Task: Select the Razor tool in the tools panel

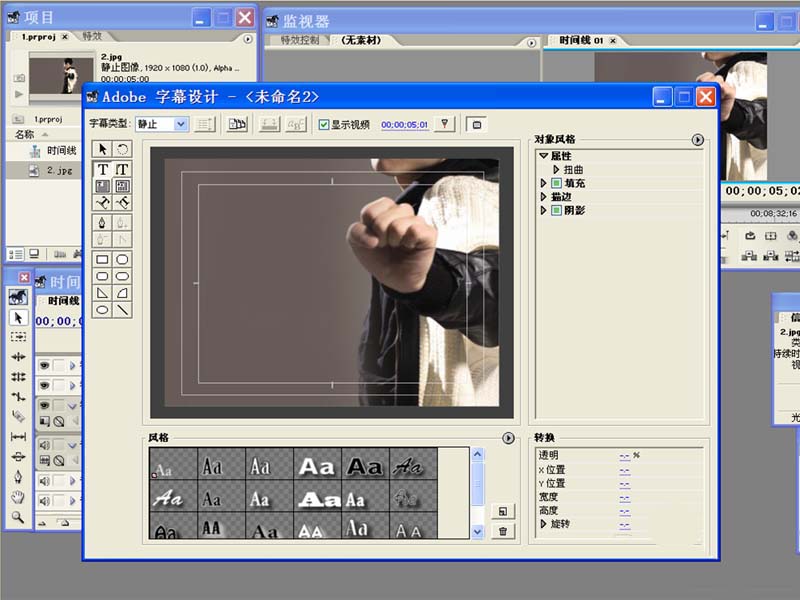Action: (18, 416)
